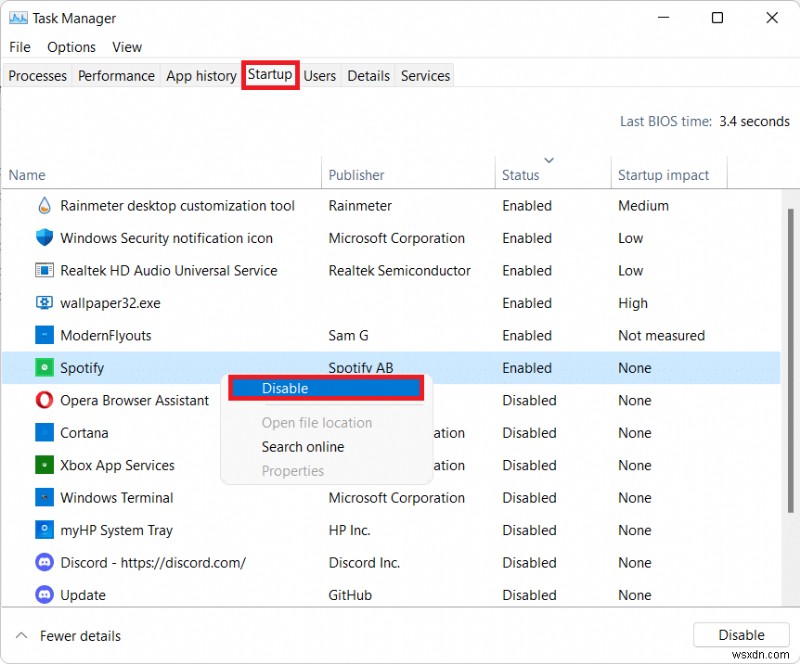The image size is (800, 664).
Task: Click the Windows Security shield icon
Action: 44,238
